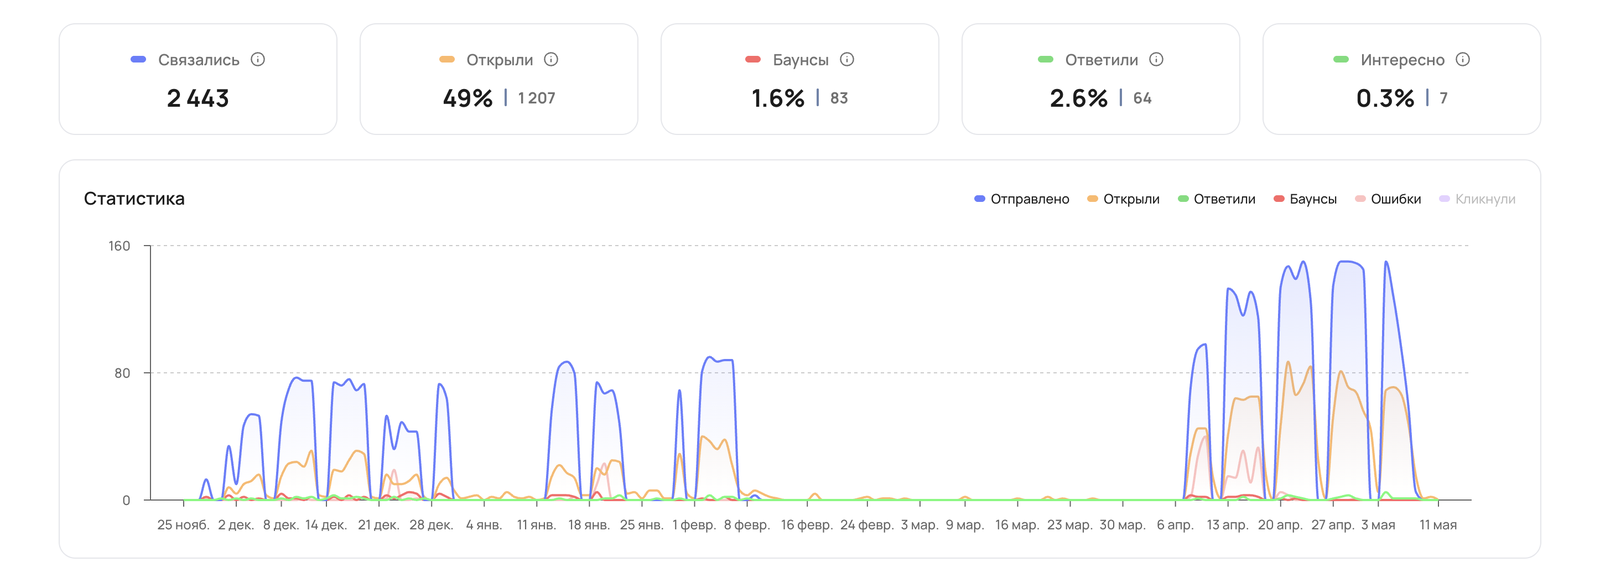Enable the greyed Кликнули legend series
1600x583 pixels.
(1477, 199)
